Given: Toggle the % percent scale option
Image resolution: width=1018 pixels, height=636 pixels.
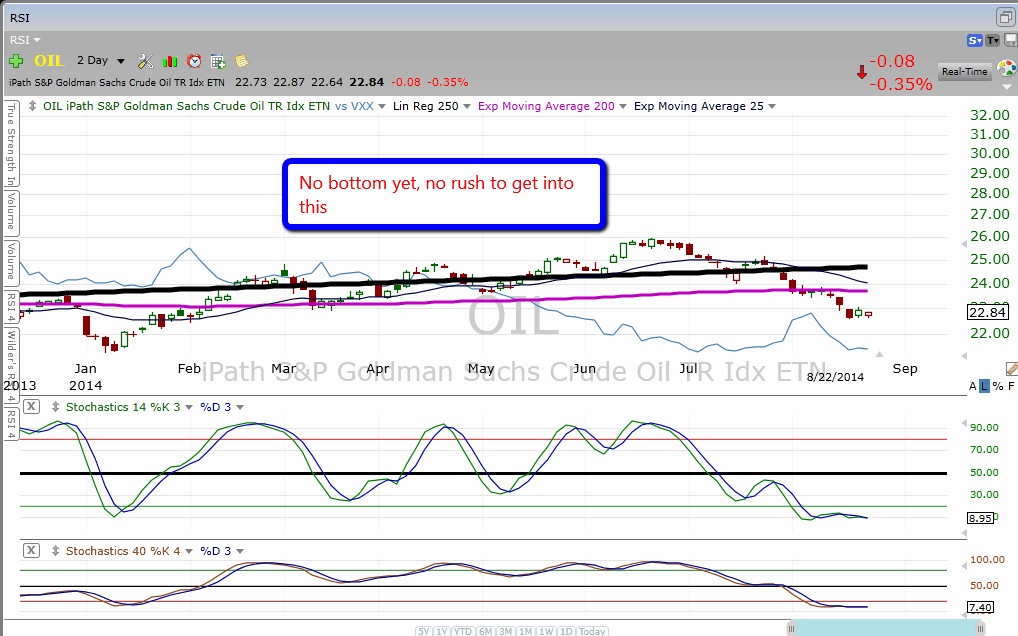Looking at the screenshot, I should [997, 386].
